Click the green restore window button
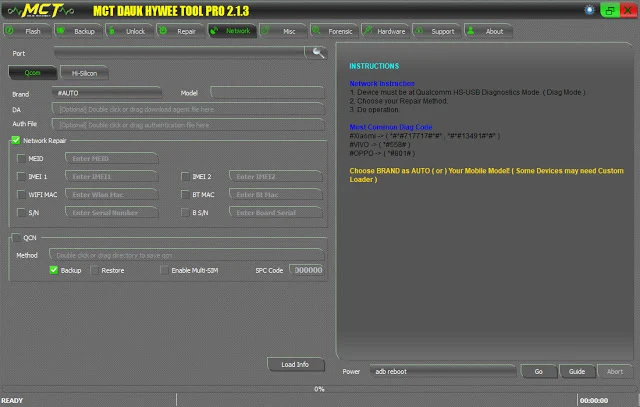The image size is (640, 407). (x=609, y=11)
